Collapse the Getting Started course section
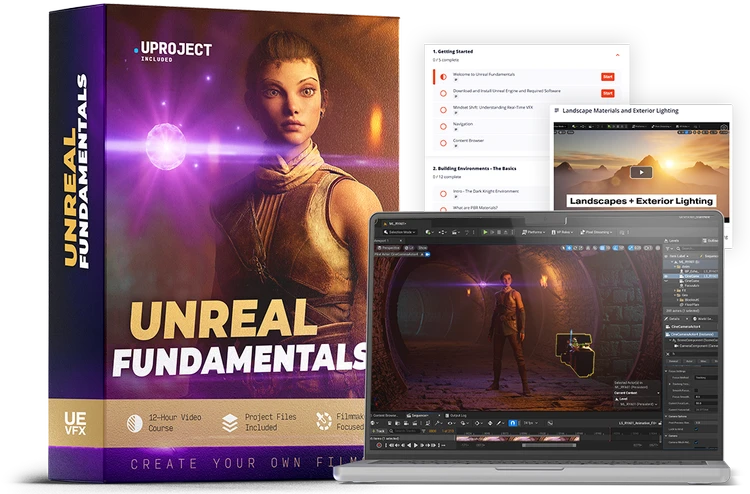Screen dimensions: 750x494 click(618, 55)
